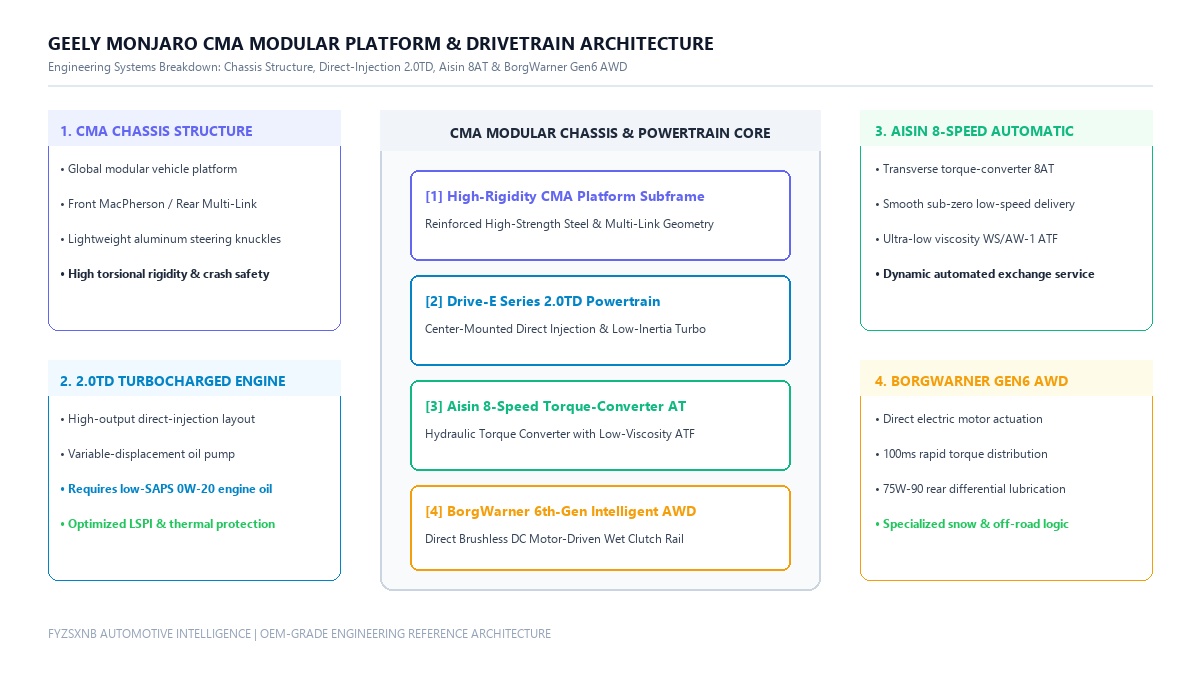This screenshot has width=1200, height=675.
Task: Select '[1] High-Rigidity CMA Platform Subframe' card title
Action: point(565,196)
